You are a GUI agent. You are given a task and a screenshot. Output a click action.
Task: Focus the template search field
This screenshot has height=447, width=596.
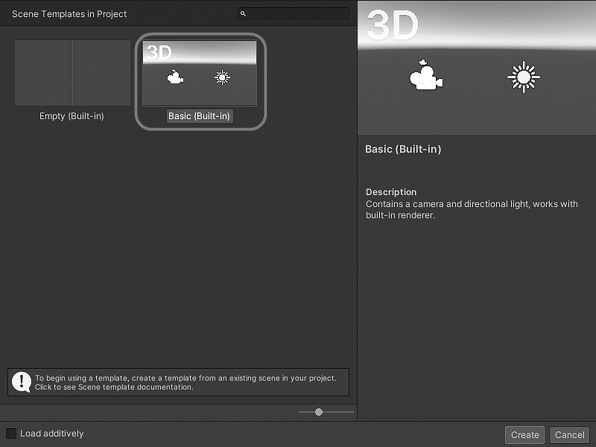coord(293,14)
